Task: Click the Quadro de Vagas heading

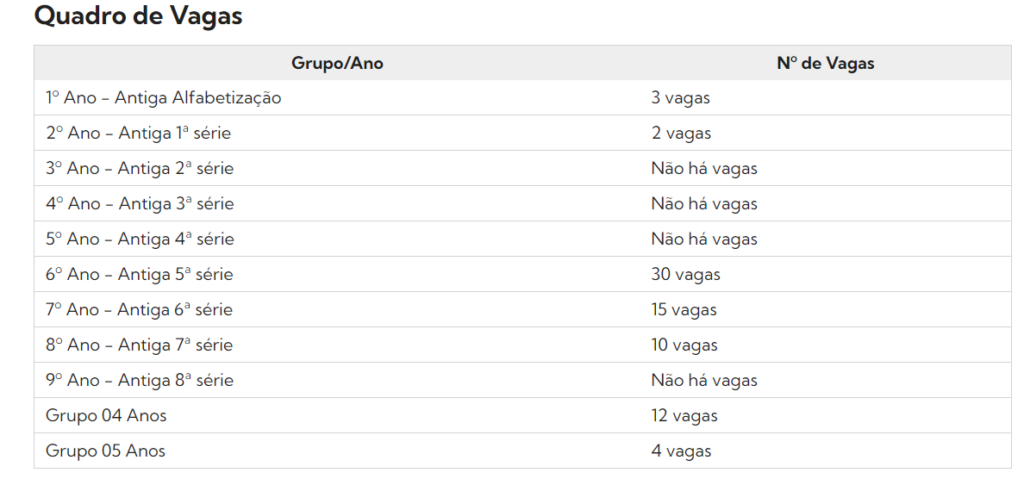Action: point(138,16)
